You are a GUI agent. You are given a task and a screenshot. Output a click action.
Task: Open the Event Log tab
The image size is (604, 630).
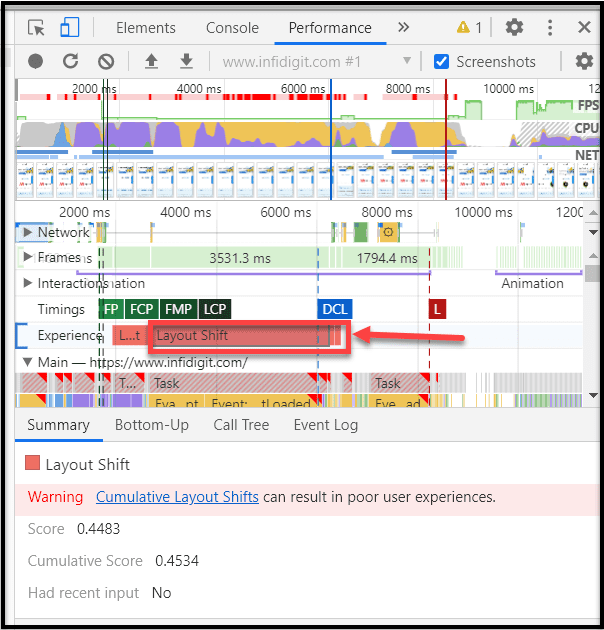coord(326,425)
